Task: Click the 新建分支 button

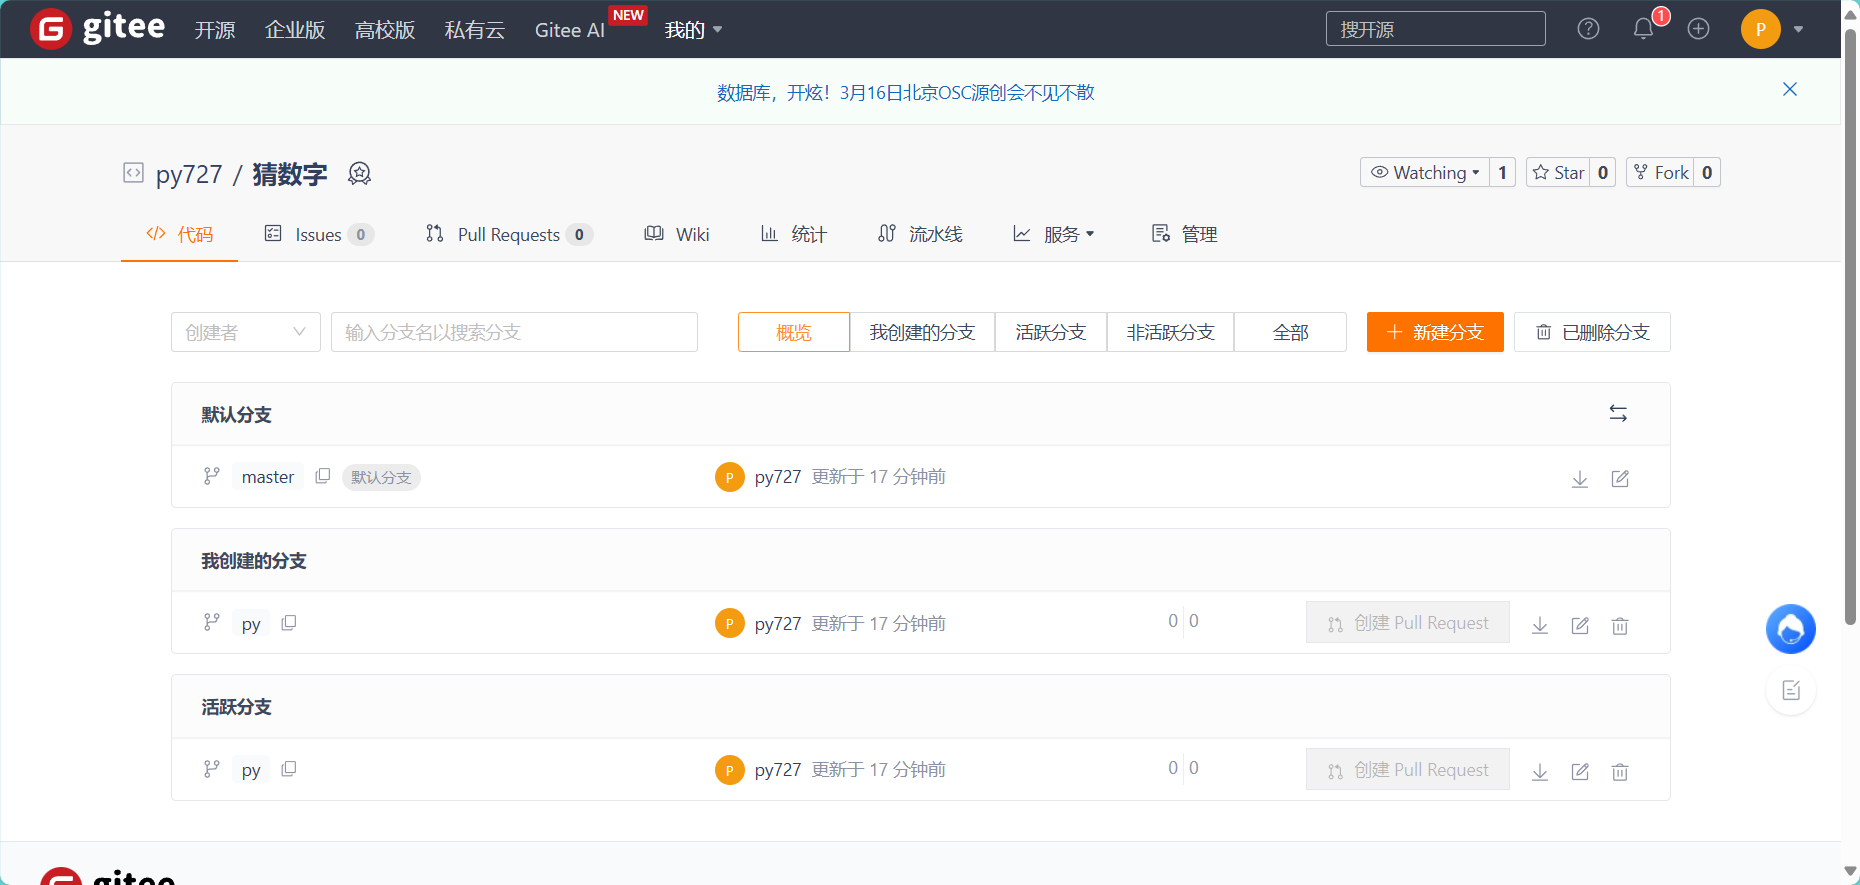Action: [x=1435, y=332]
